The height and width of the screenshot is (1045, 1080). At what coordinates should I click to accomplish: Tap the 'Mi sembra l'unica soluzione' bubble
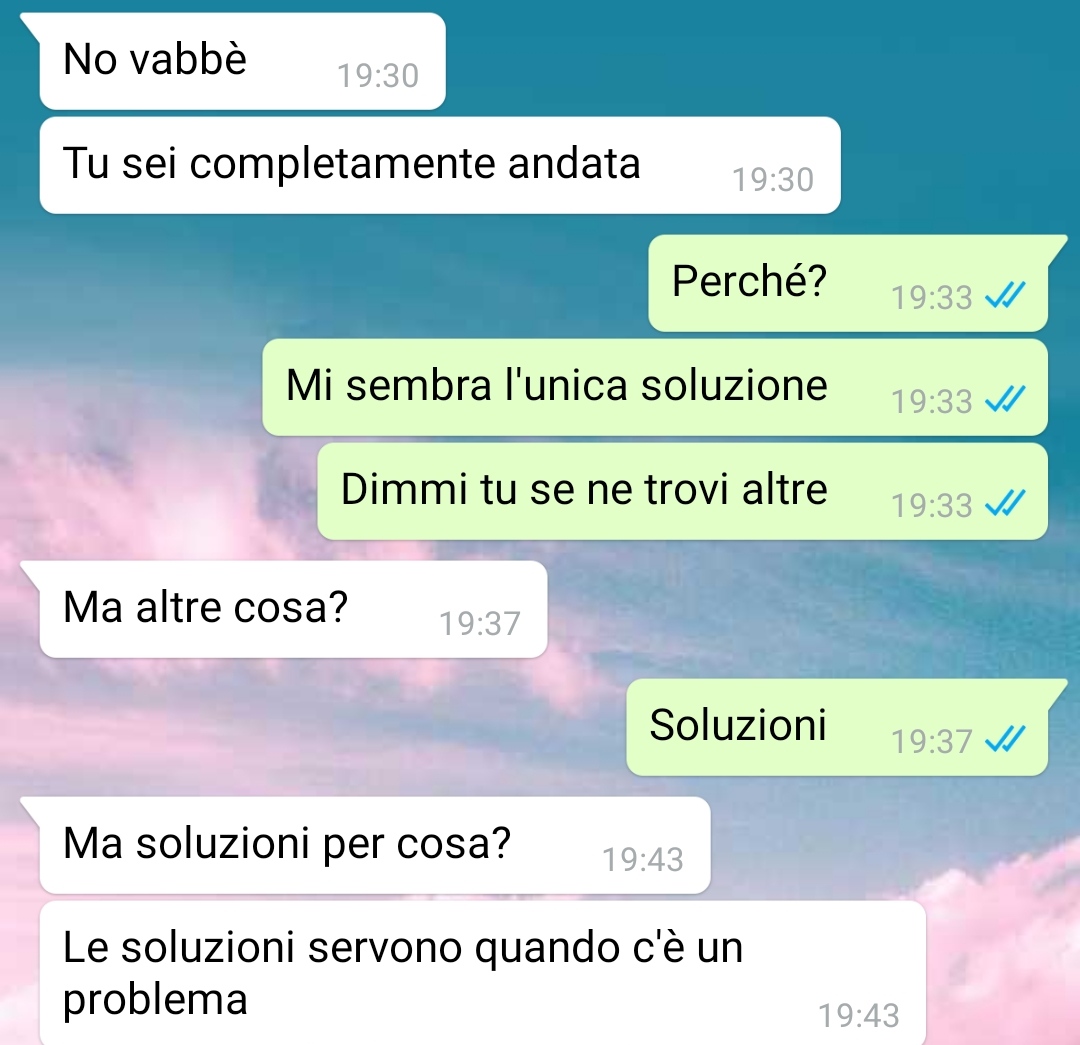tap(655, 387)
